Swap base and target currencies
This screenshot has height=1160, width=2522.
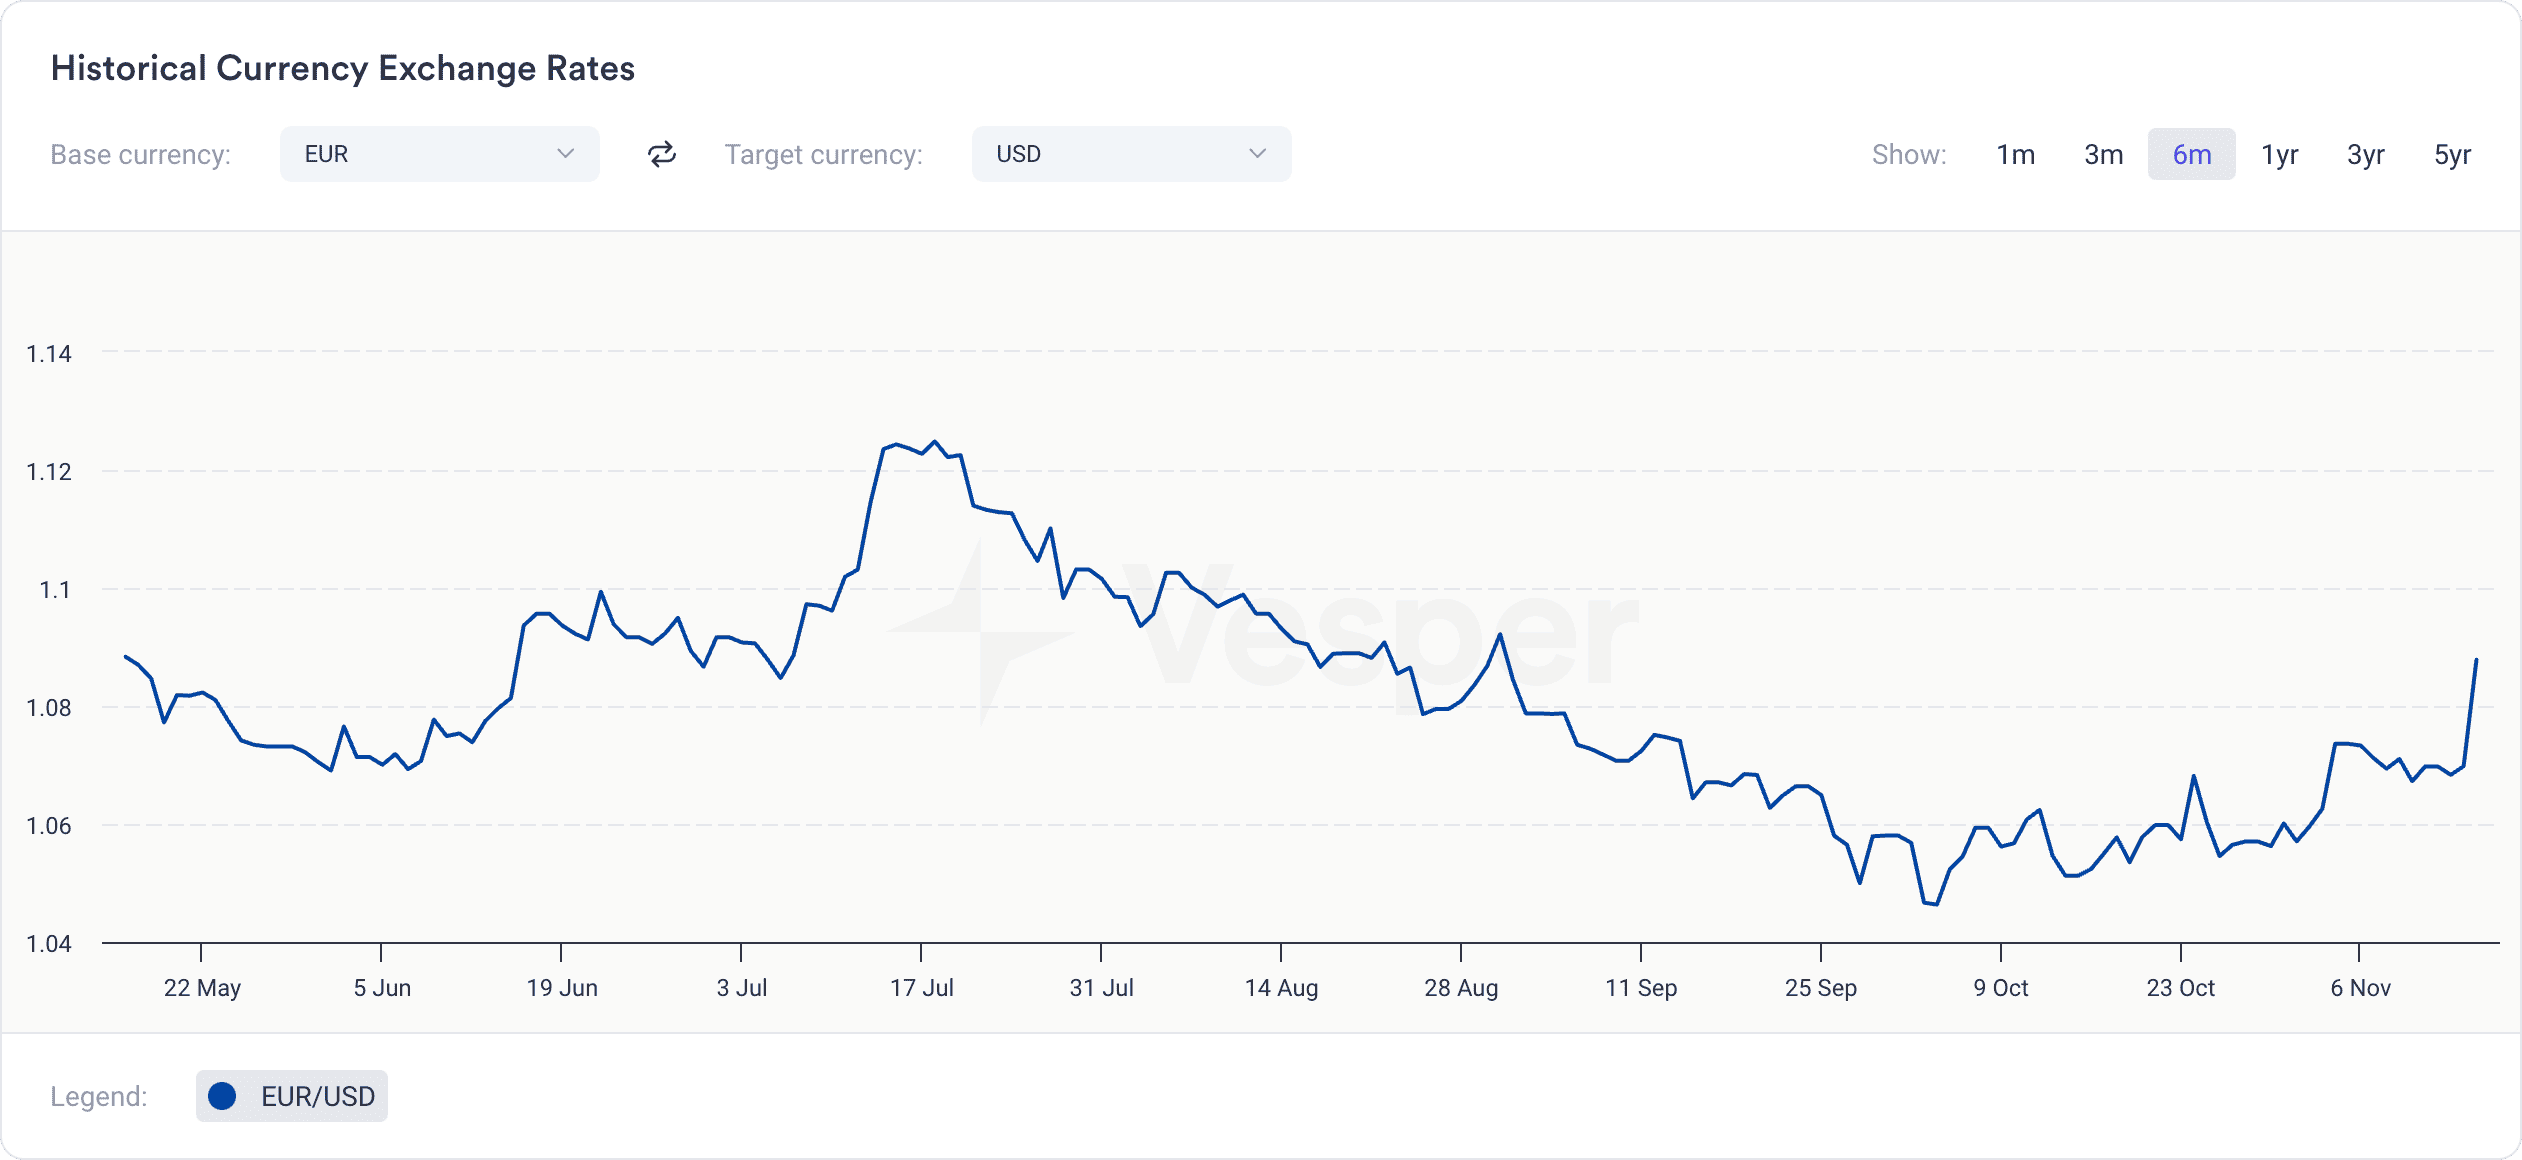(662, 154)
